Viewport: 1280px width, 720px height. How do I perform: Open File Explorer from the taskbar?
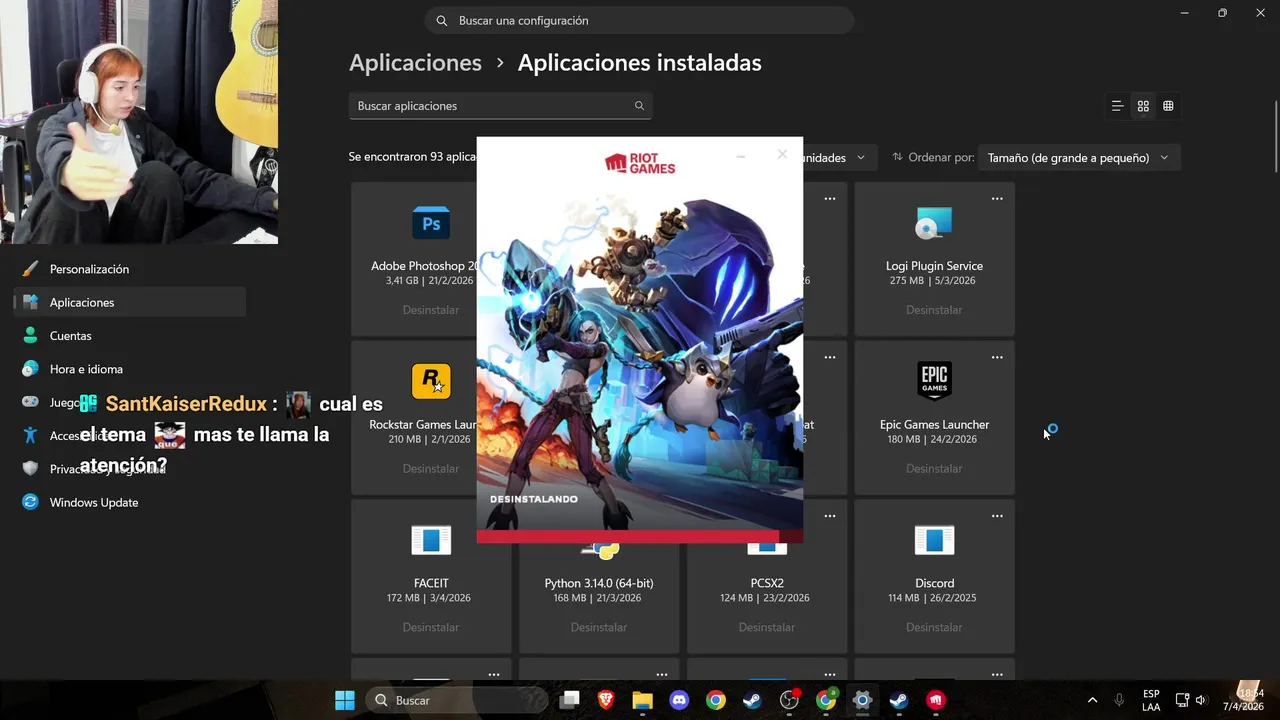pyautogui.click(x=642, y=700)
